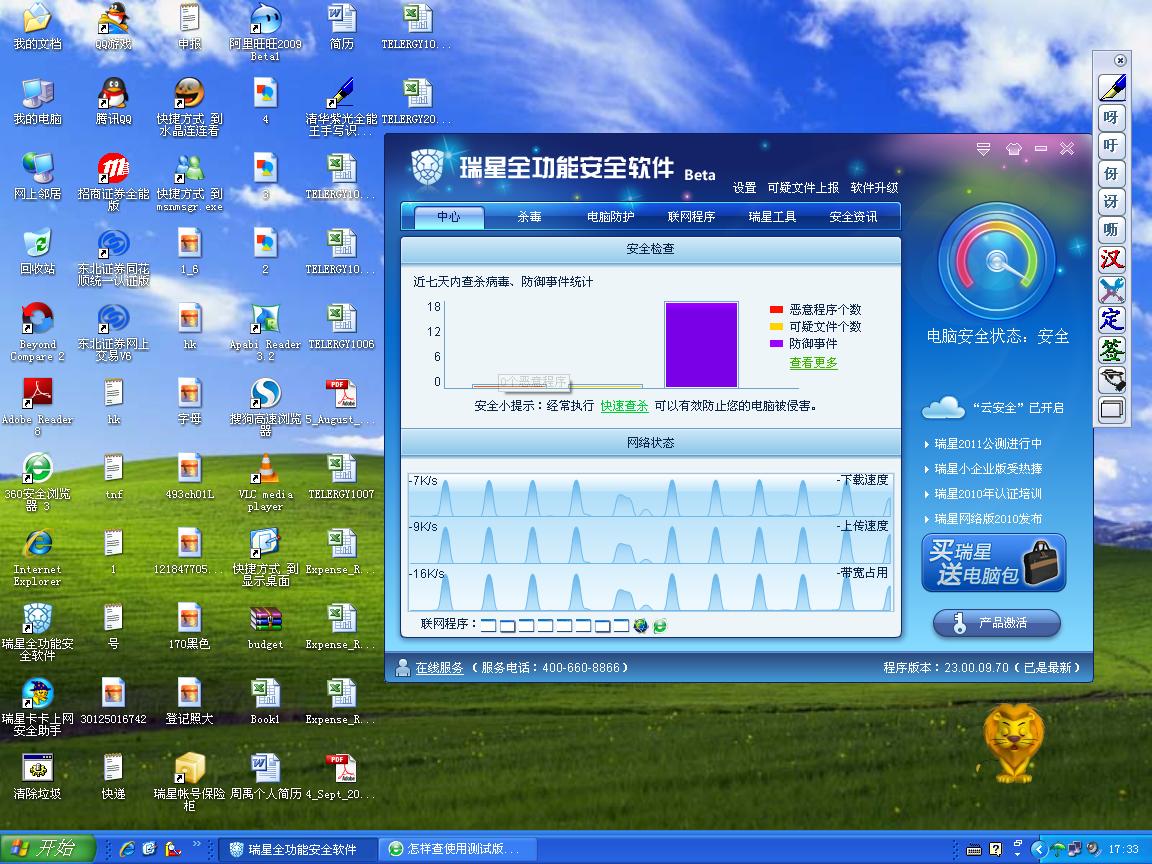Click the purple 防御事件 bar in chart

click(701, 344)
